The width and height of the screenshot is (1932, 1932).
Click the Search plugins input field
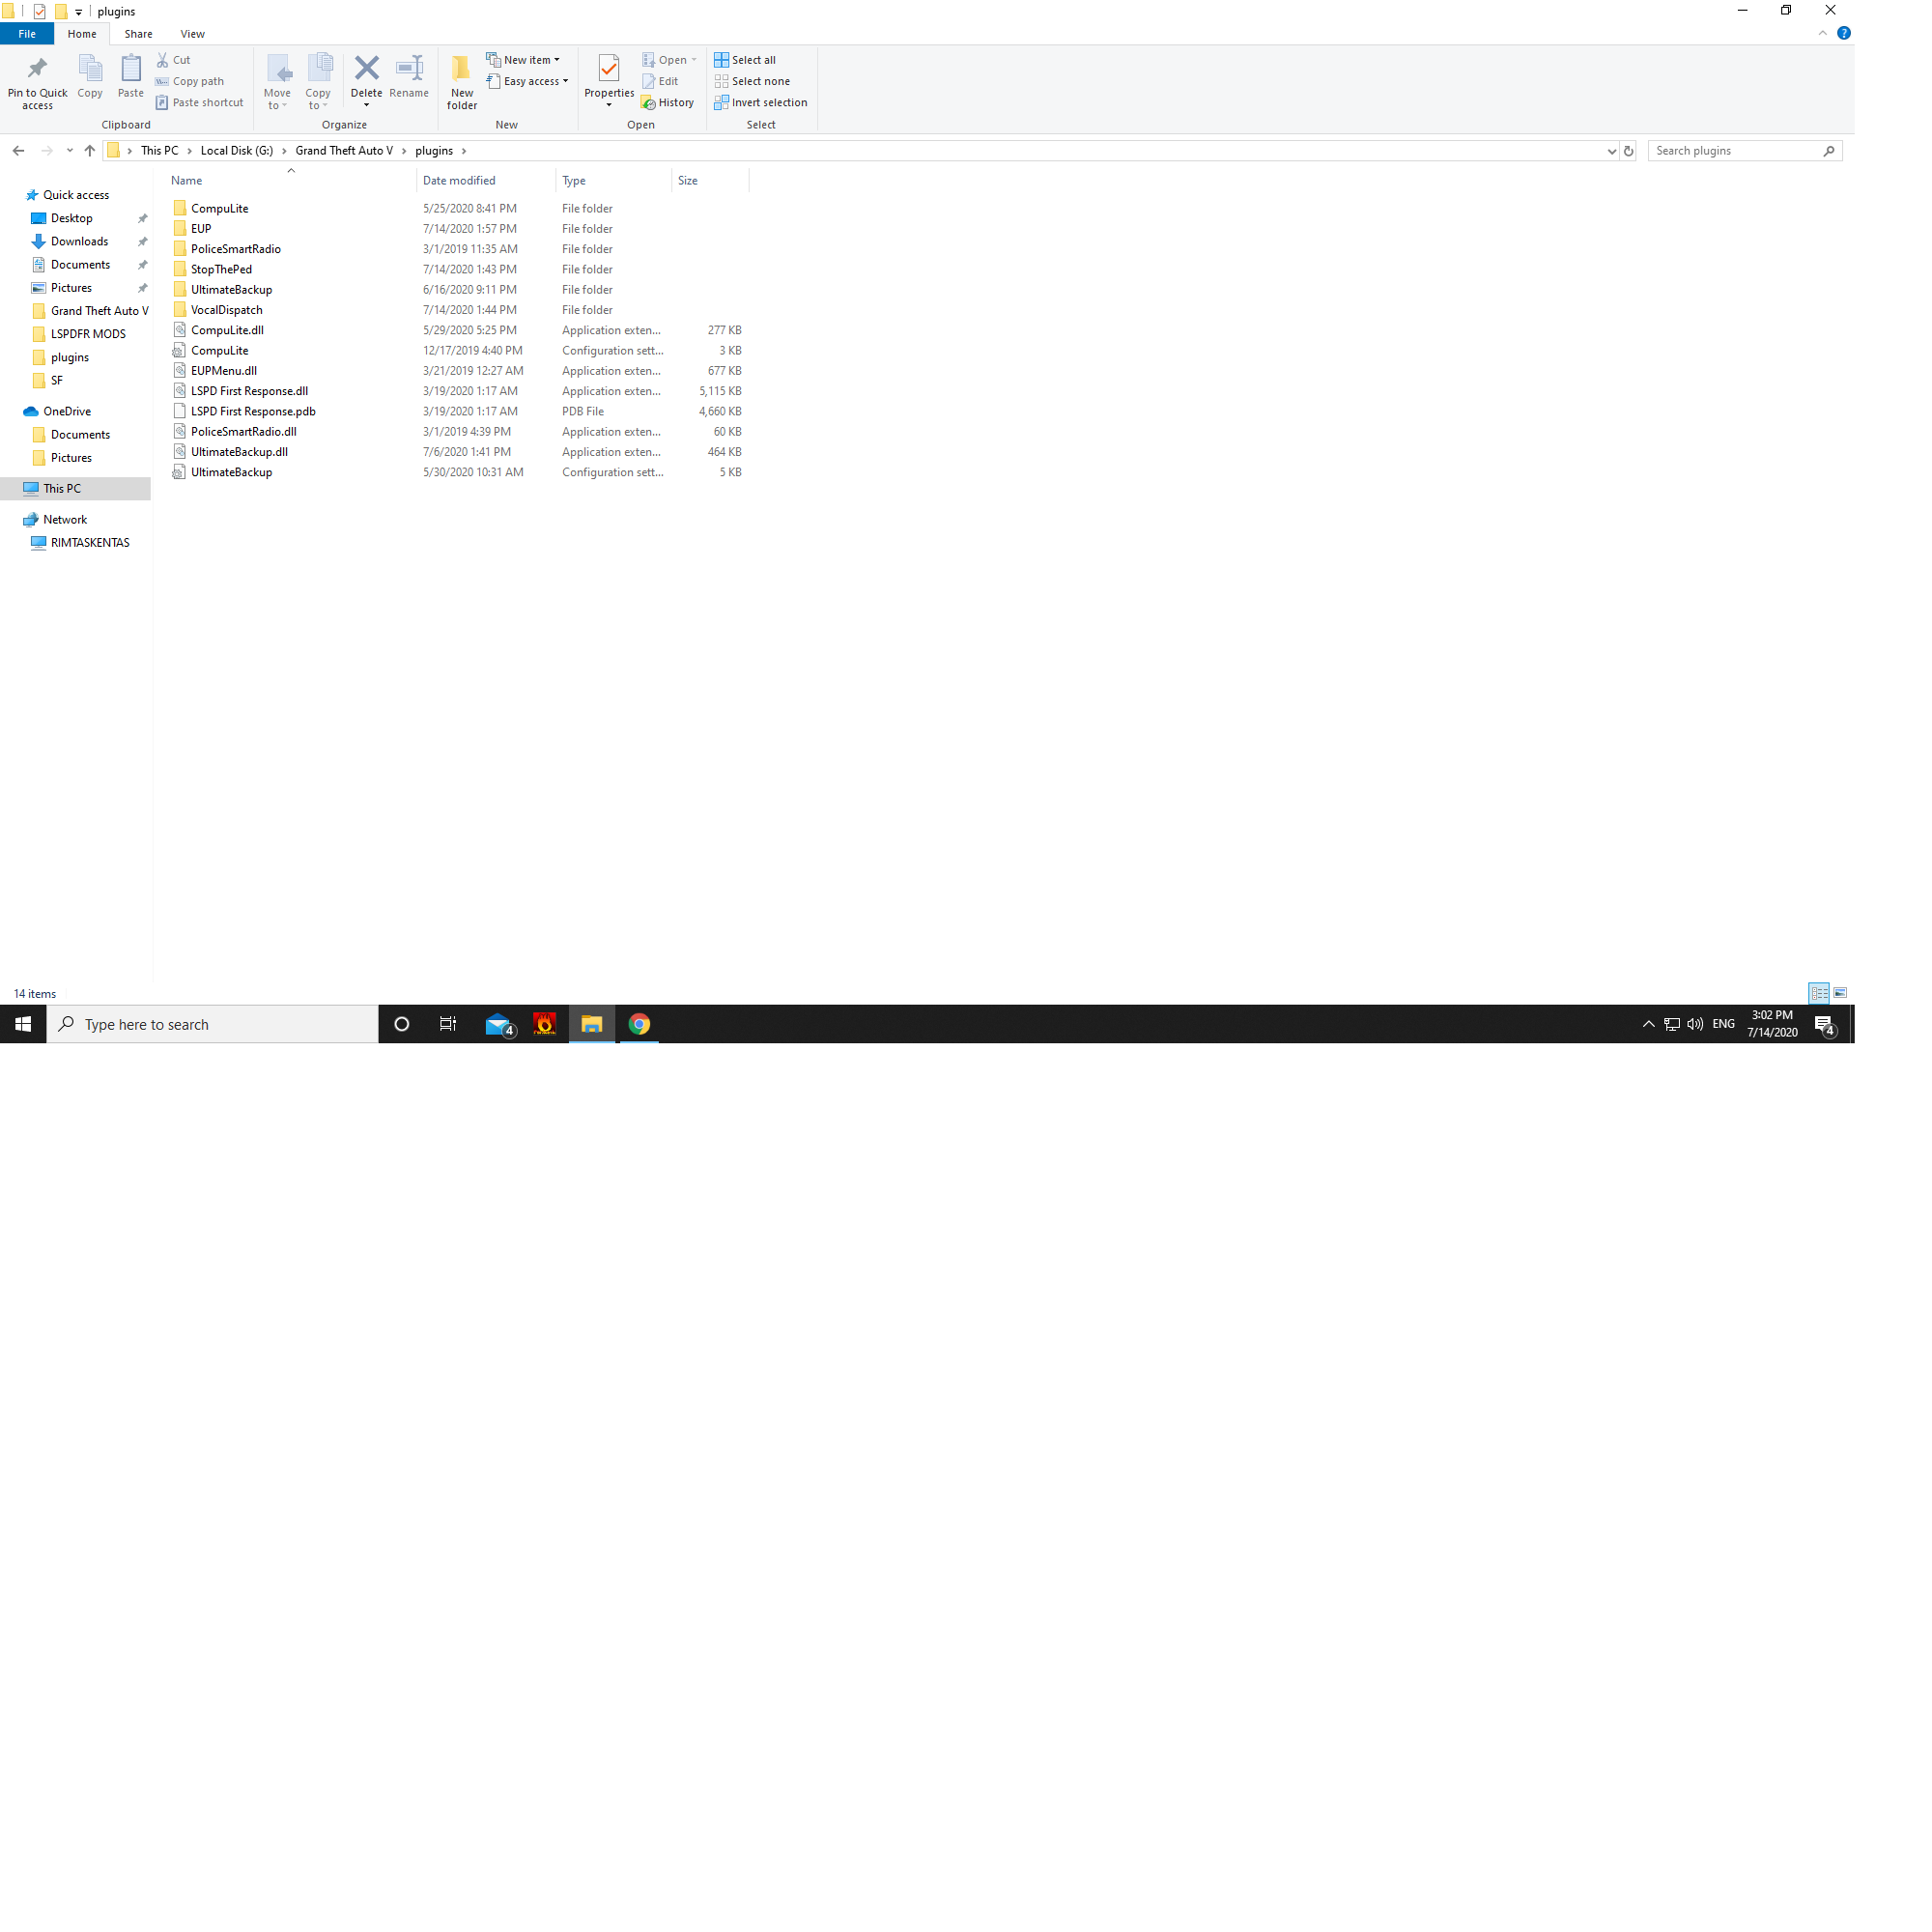(1735, 151)
